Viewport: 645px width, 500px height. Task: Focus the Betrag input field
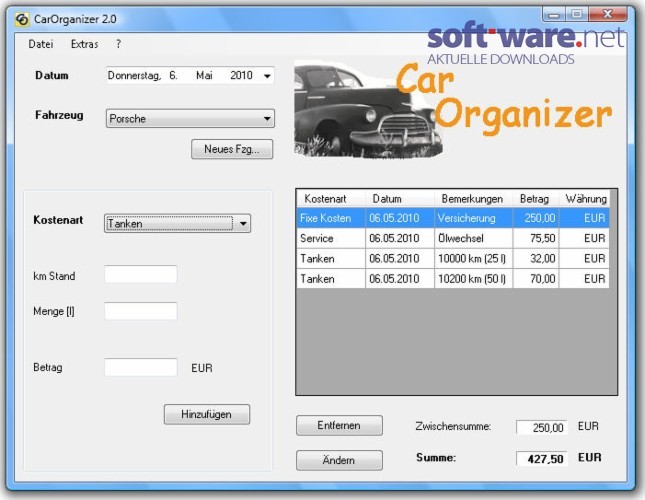pyautogui.click(x=141, y=367)
